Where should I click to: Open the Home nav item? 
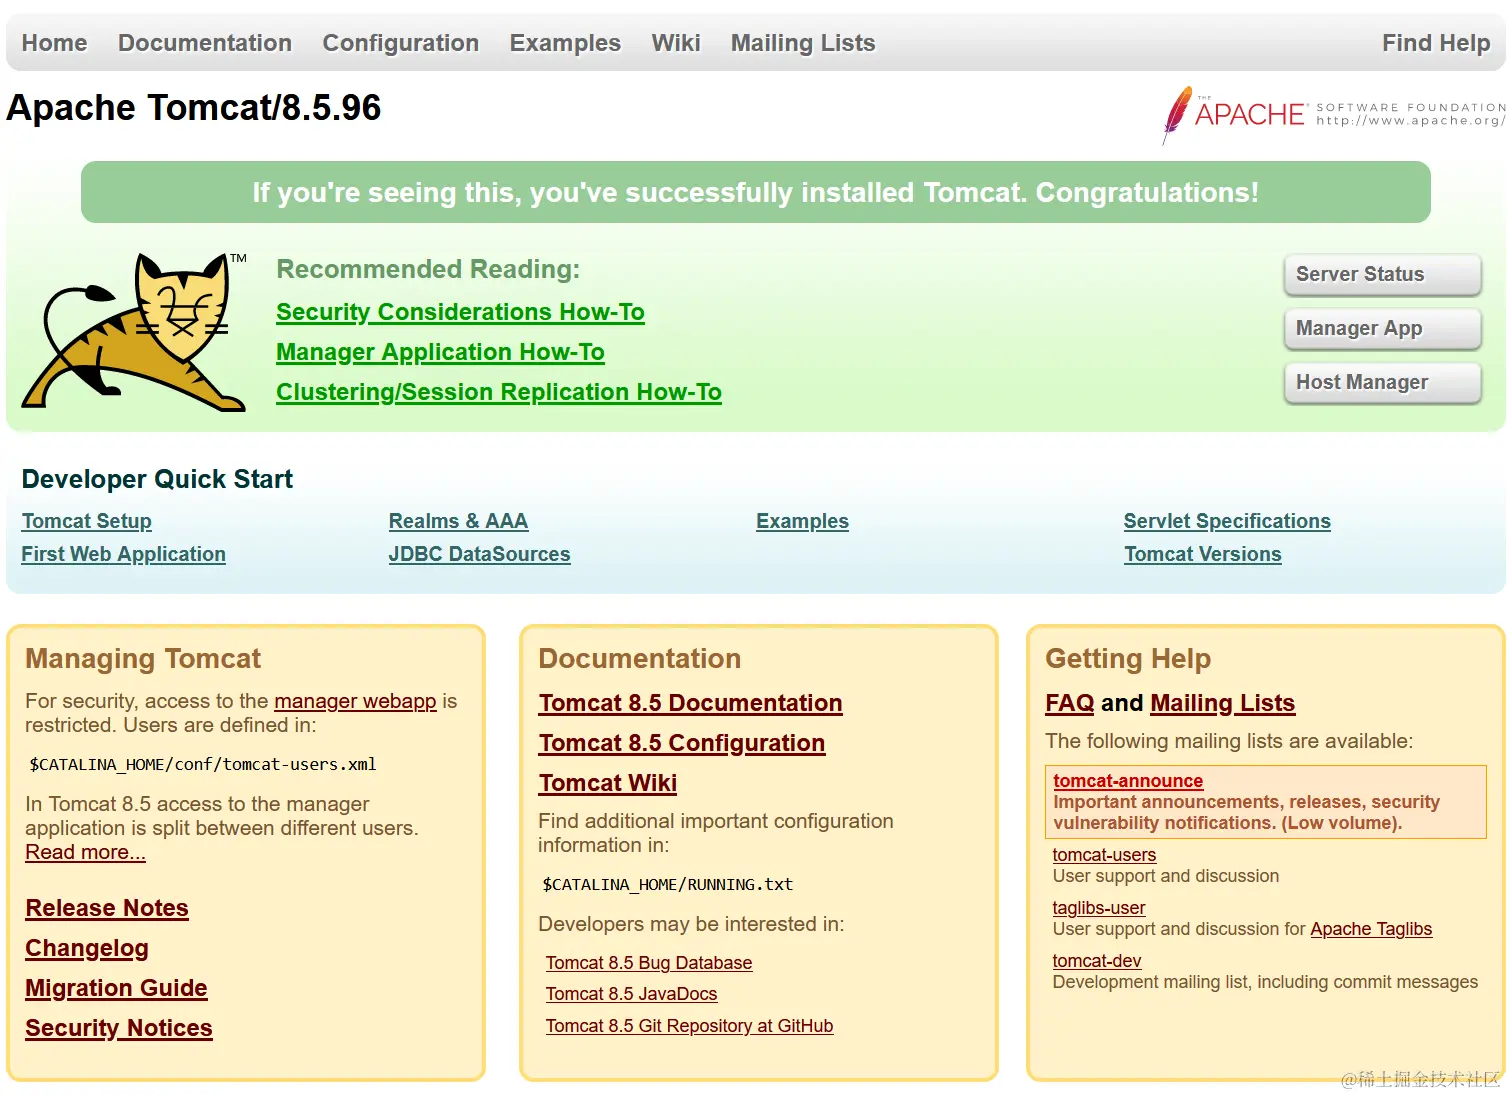54,43
